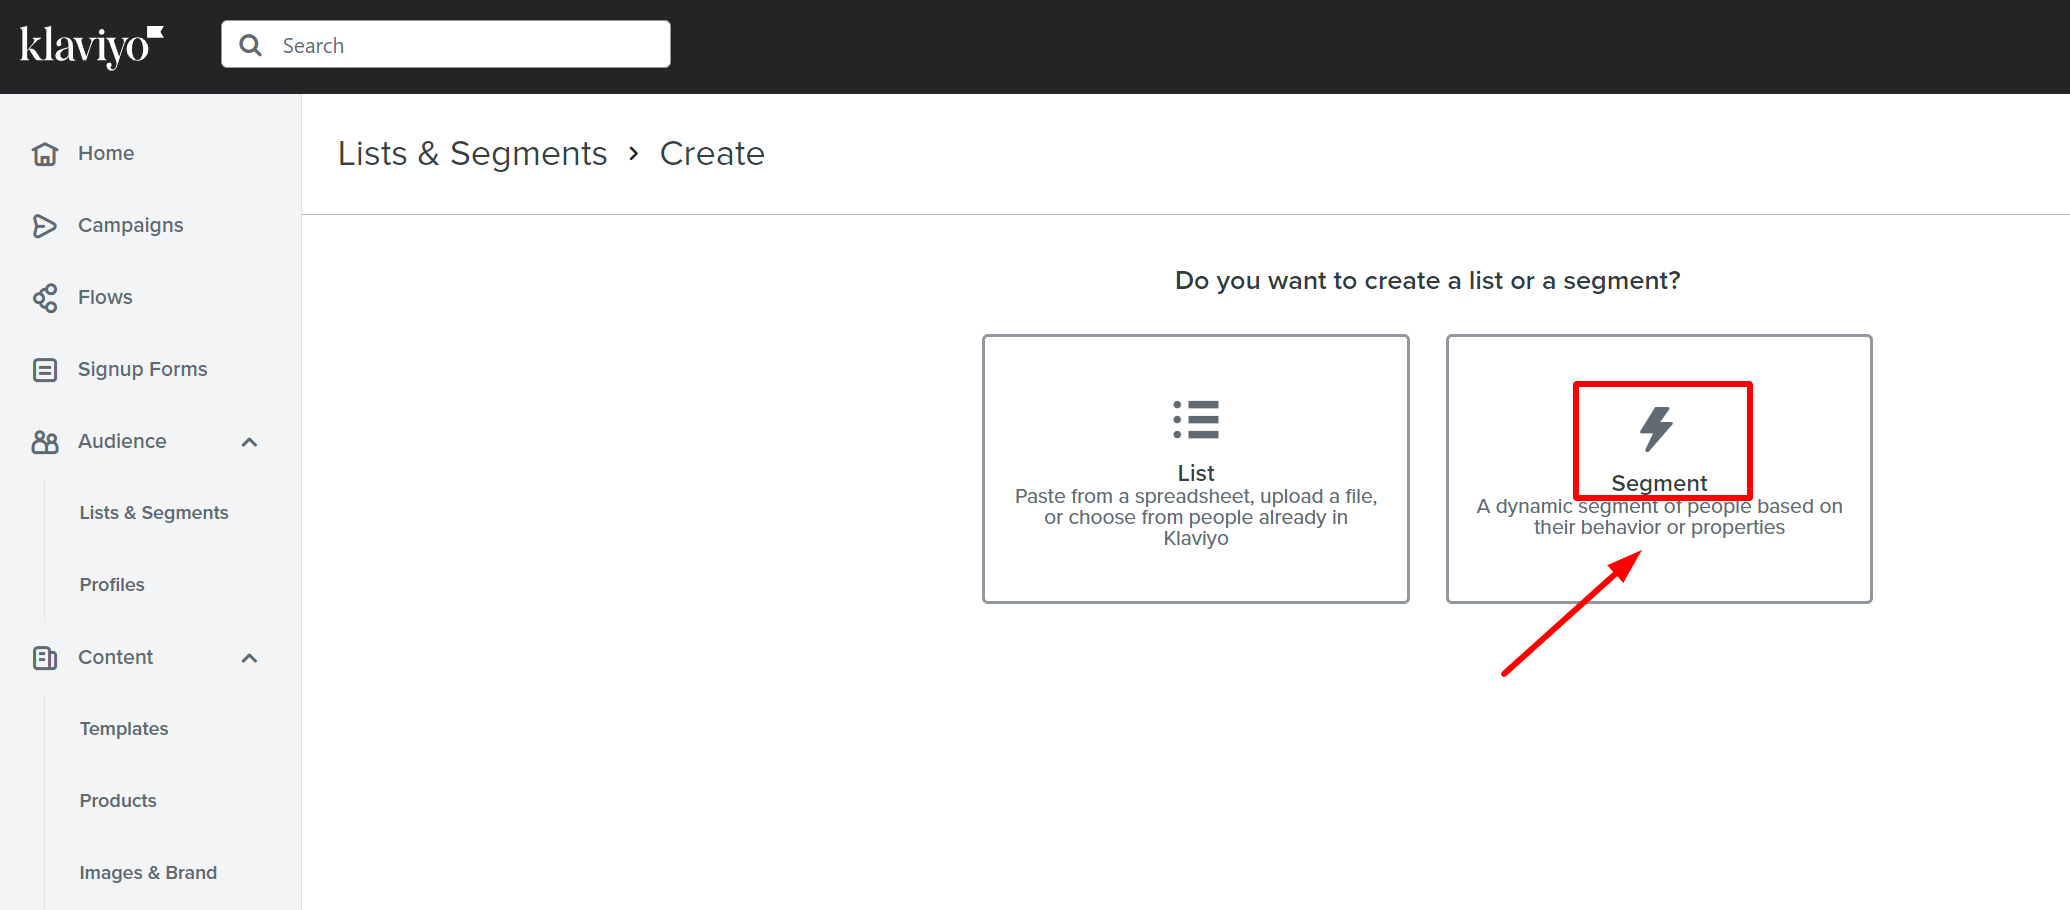Go to Templates under Content
The height and width of the screenshot is (910, 2070).
[124, 729]
